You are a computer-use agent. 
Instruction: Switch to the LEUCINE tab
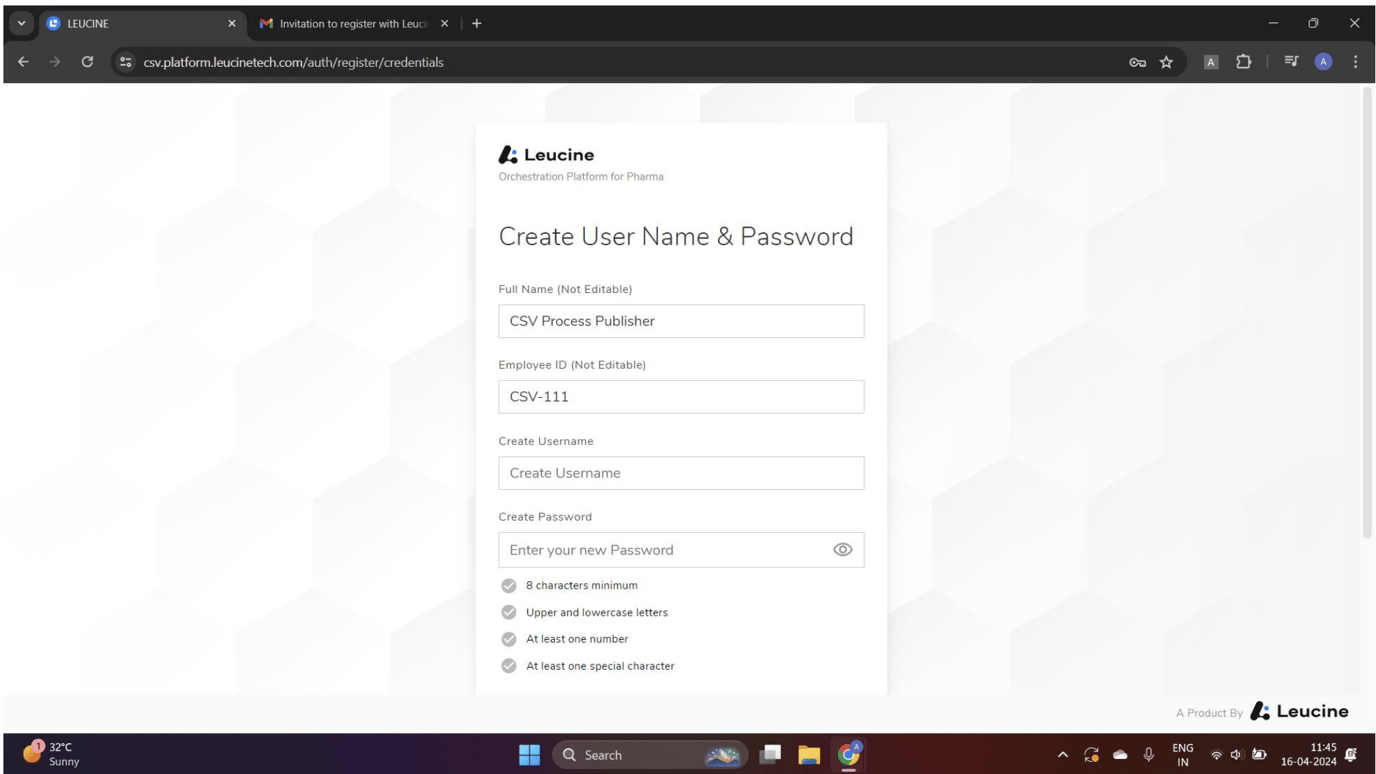[120, 22]
